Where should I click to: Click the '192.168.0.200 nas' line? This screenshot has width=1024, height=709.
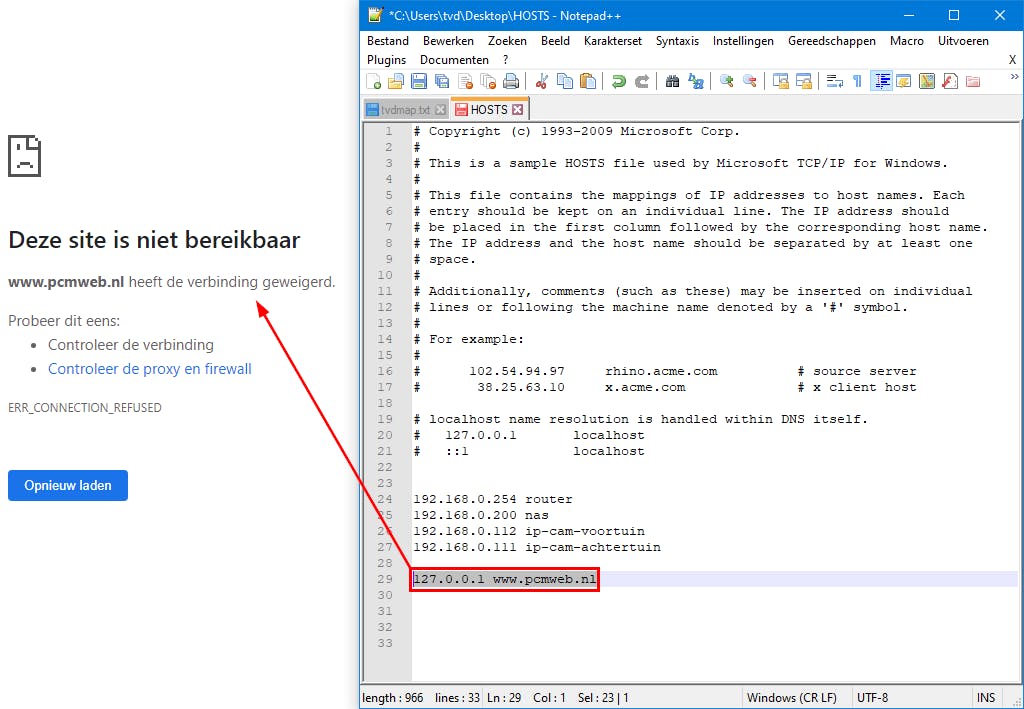481,515
